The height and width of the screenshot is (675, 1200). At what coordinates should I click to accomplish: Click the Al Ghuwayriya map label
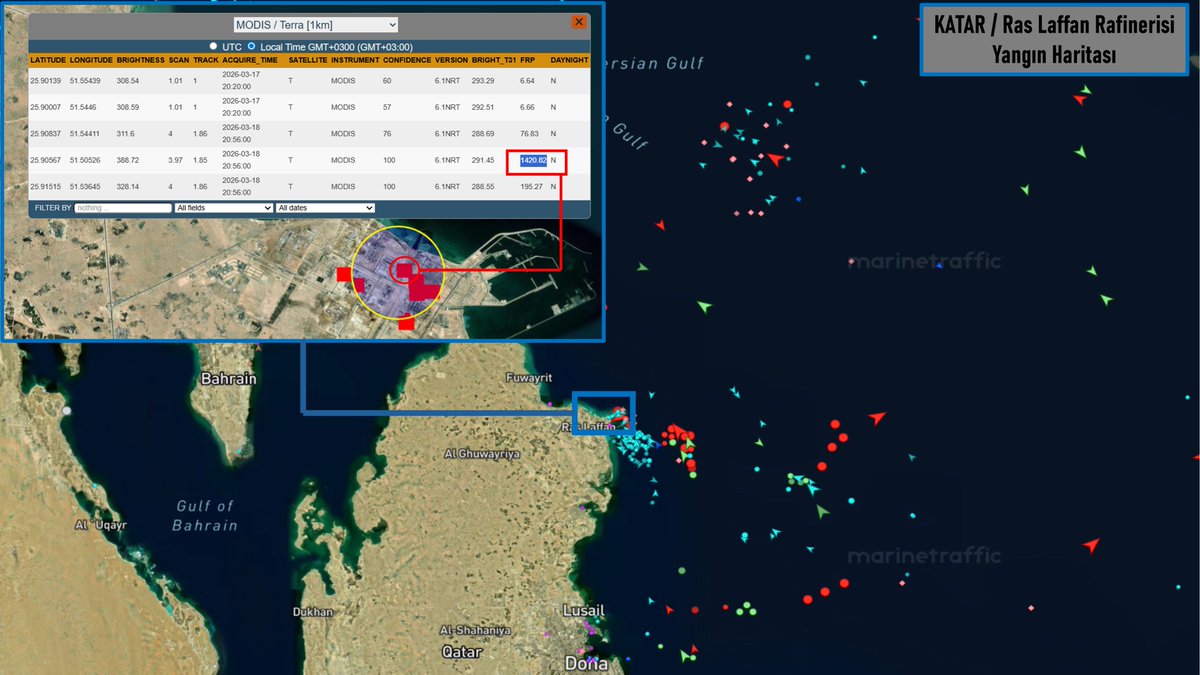483,453
